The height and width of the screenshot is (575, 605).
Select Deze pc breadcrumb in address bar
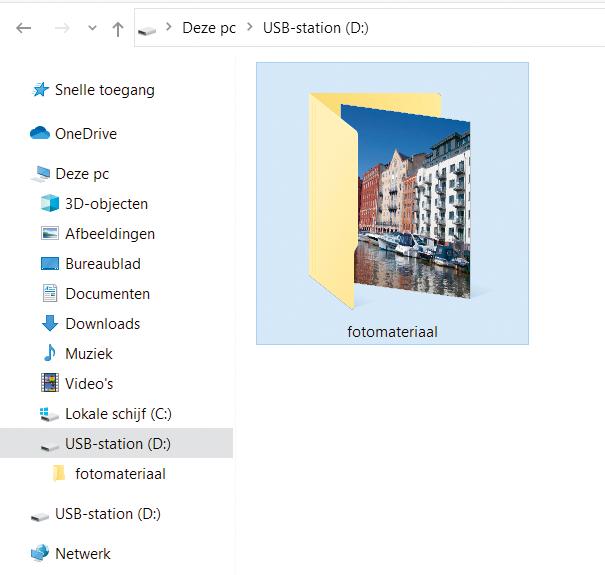[x=209, y=28]
